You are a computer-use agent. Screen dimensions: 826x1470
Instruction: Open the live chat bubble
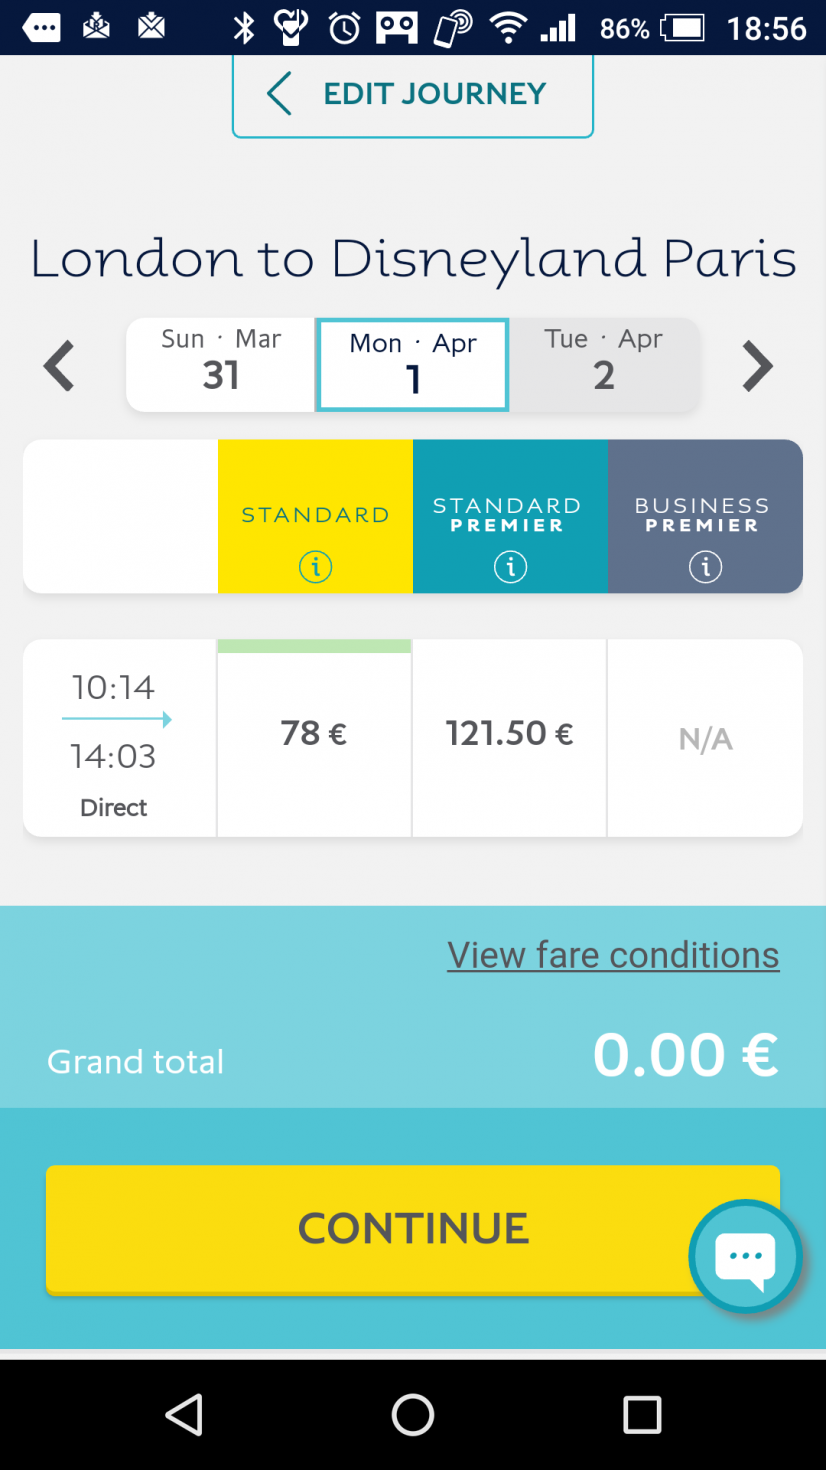pos(745,1255)
